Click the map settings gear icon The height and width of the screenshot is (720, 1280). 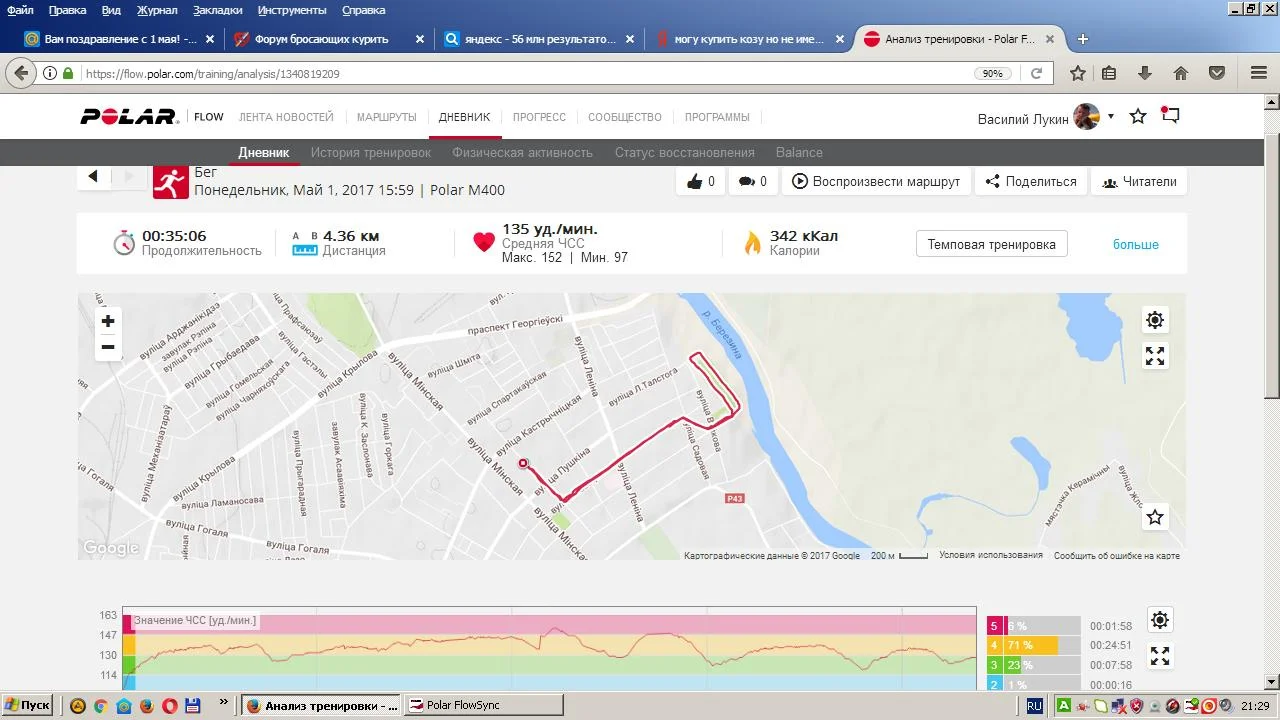click(1155, 320)
